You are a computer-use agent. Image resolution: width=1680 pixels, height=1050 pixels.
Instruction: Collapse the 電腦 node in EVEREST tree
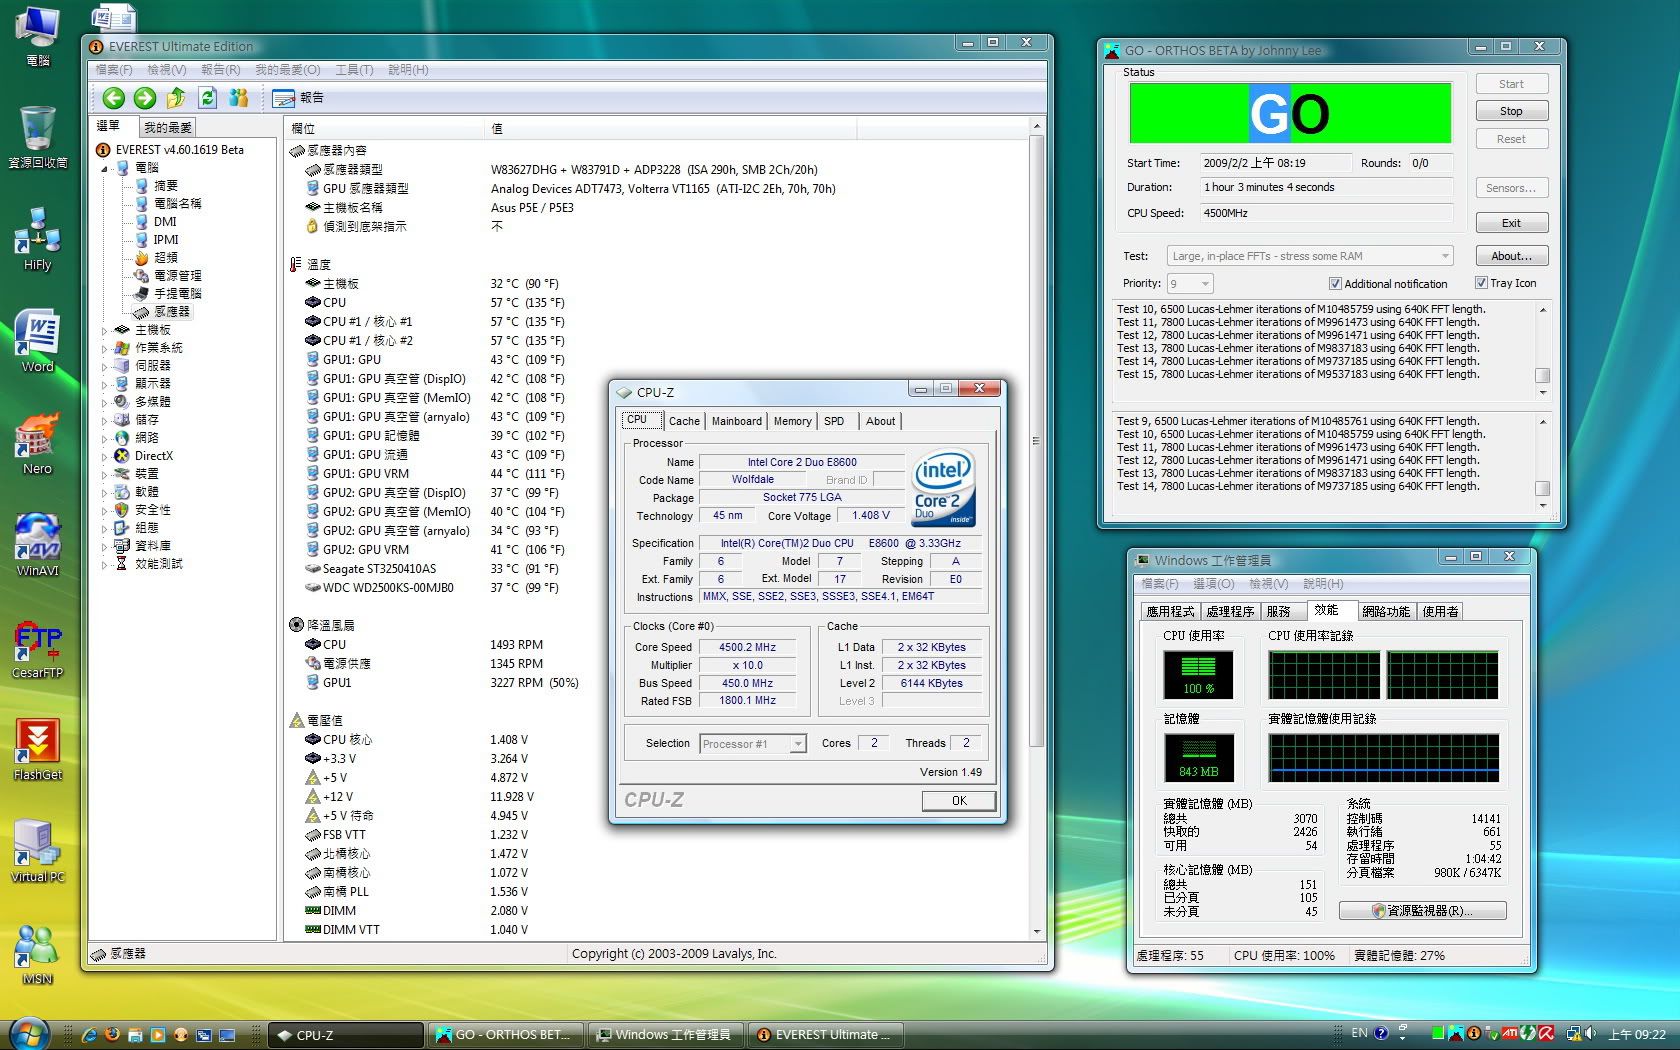click(104, 168)
